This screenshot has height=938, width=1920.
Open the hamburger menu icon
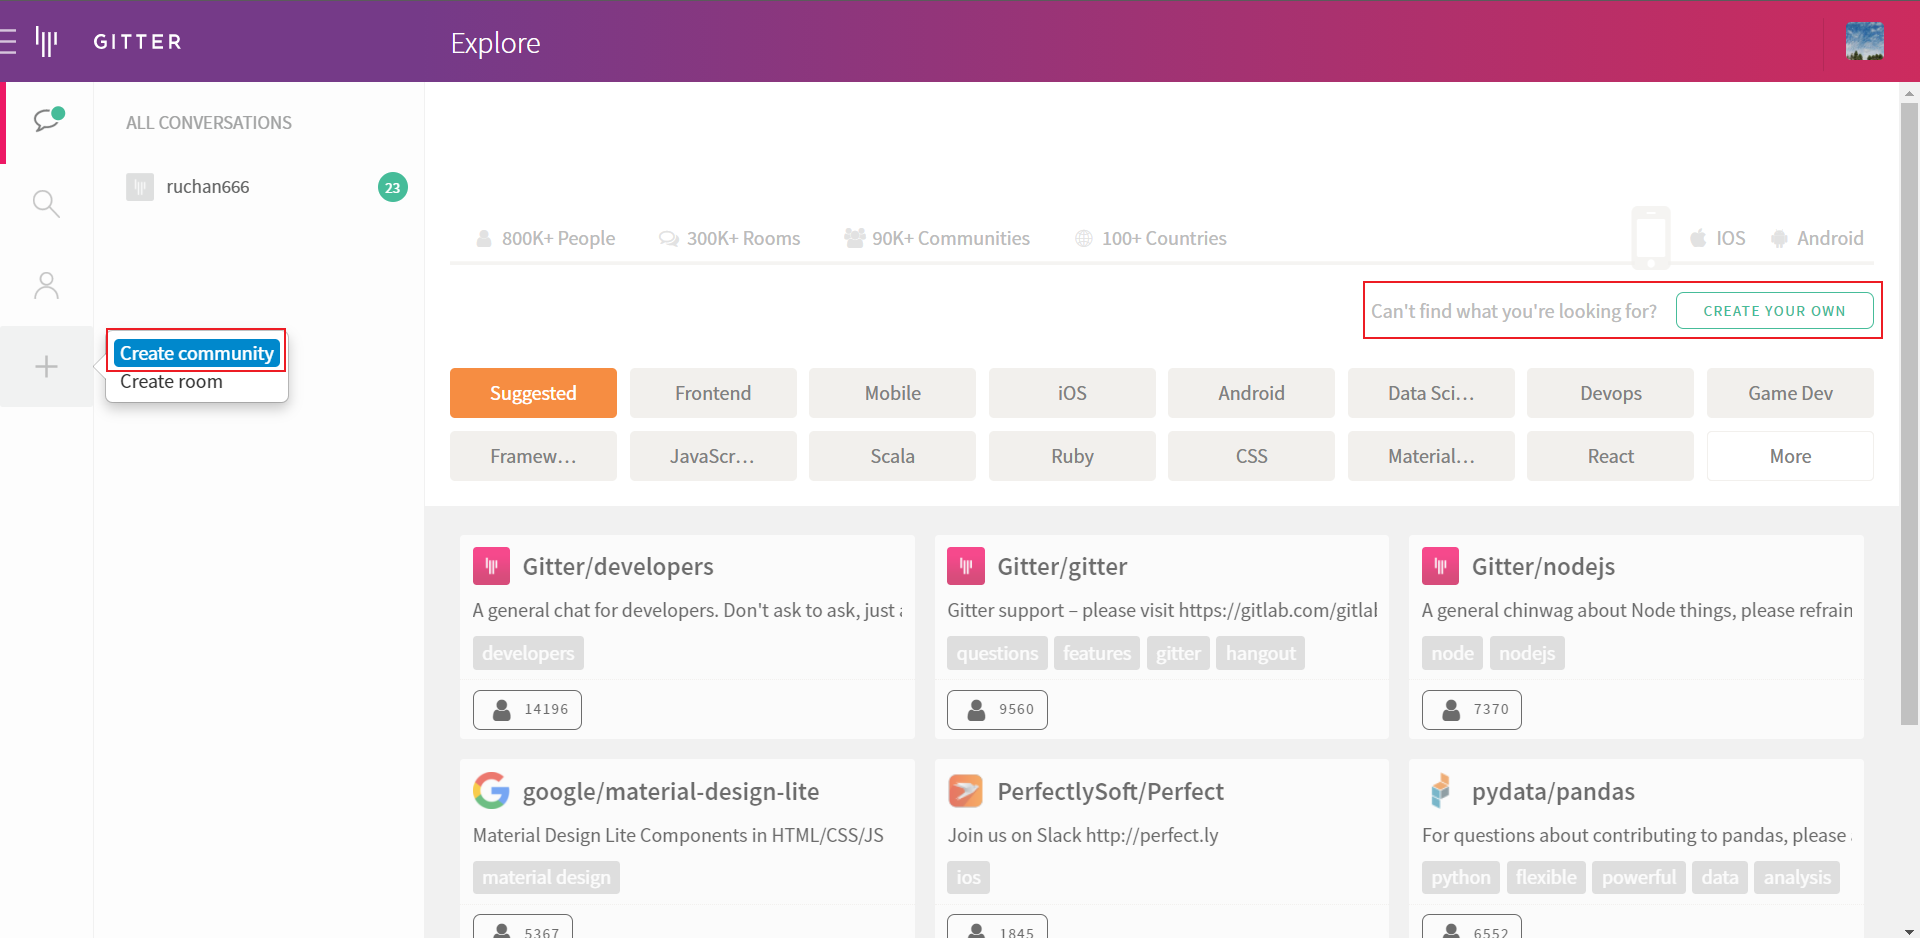(x=8, y=41)
